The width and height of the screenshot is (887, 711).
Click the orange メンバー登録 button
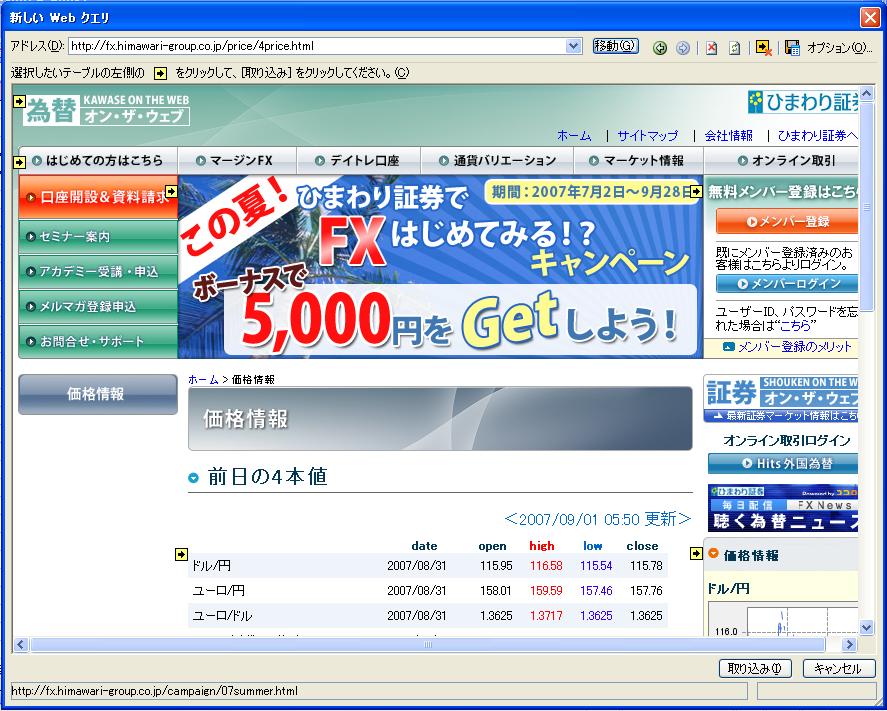(x=787, y=221)
